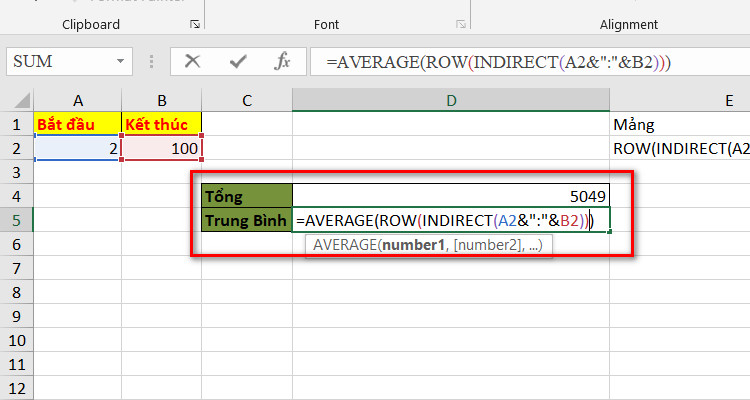Select row 6 header
Image resolution: width=750 pixels, height=400 pixels.
(x=17, y=244)
